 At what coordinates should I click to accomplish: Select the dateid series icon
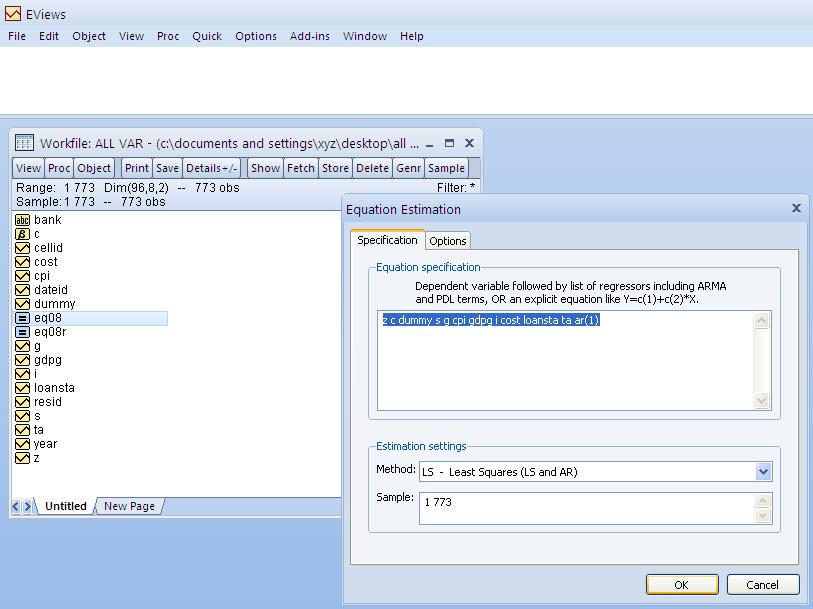point(22,290)
